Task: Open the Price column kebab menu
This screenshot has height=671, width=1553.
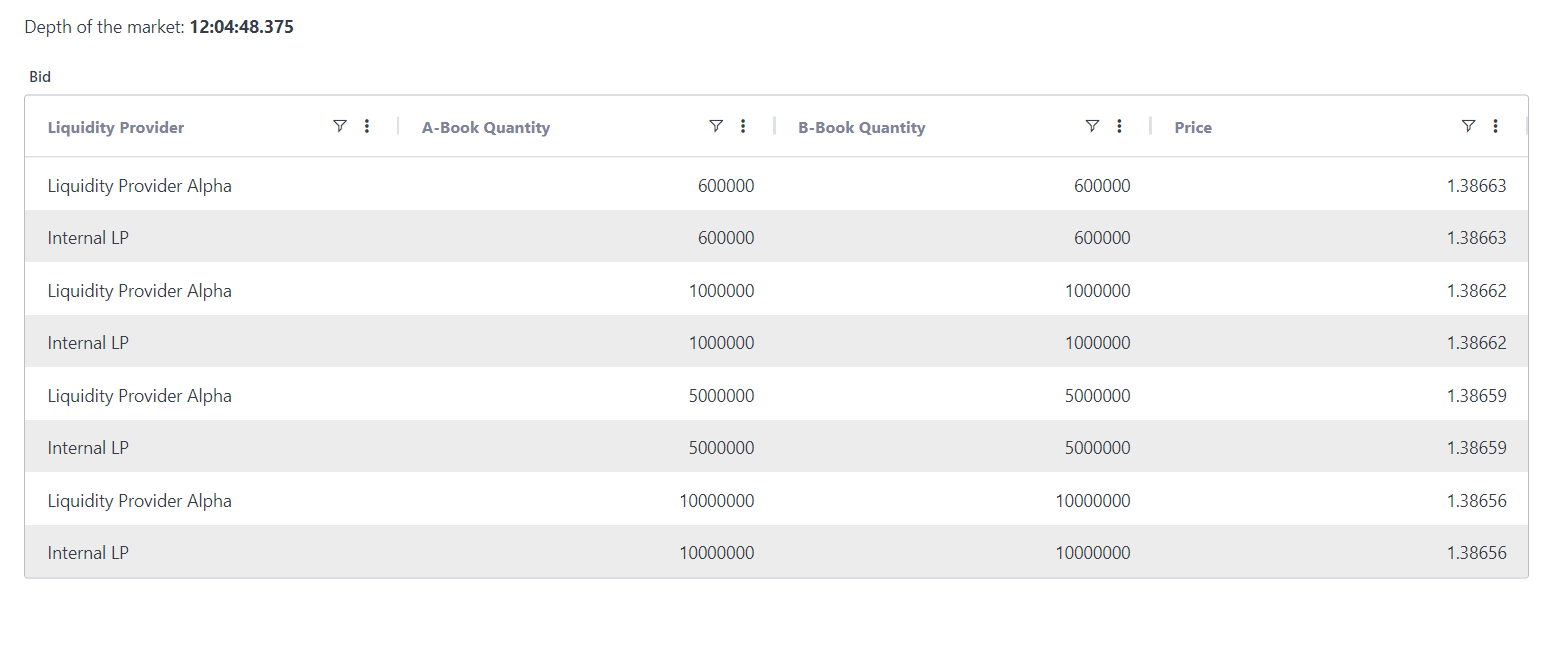Action: coord(1495,126)
